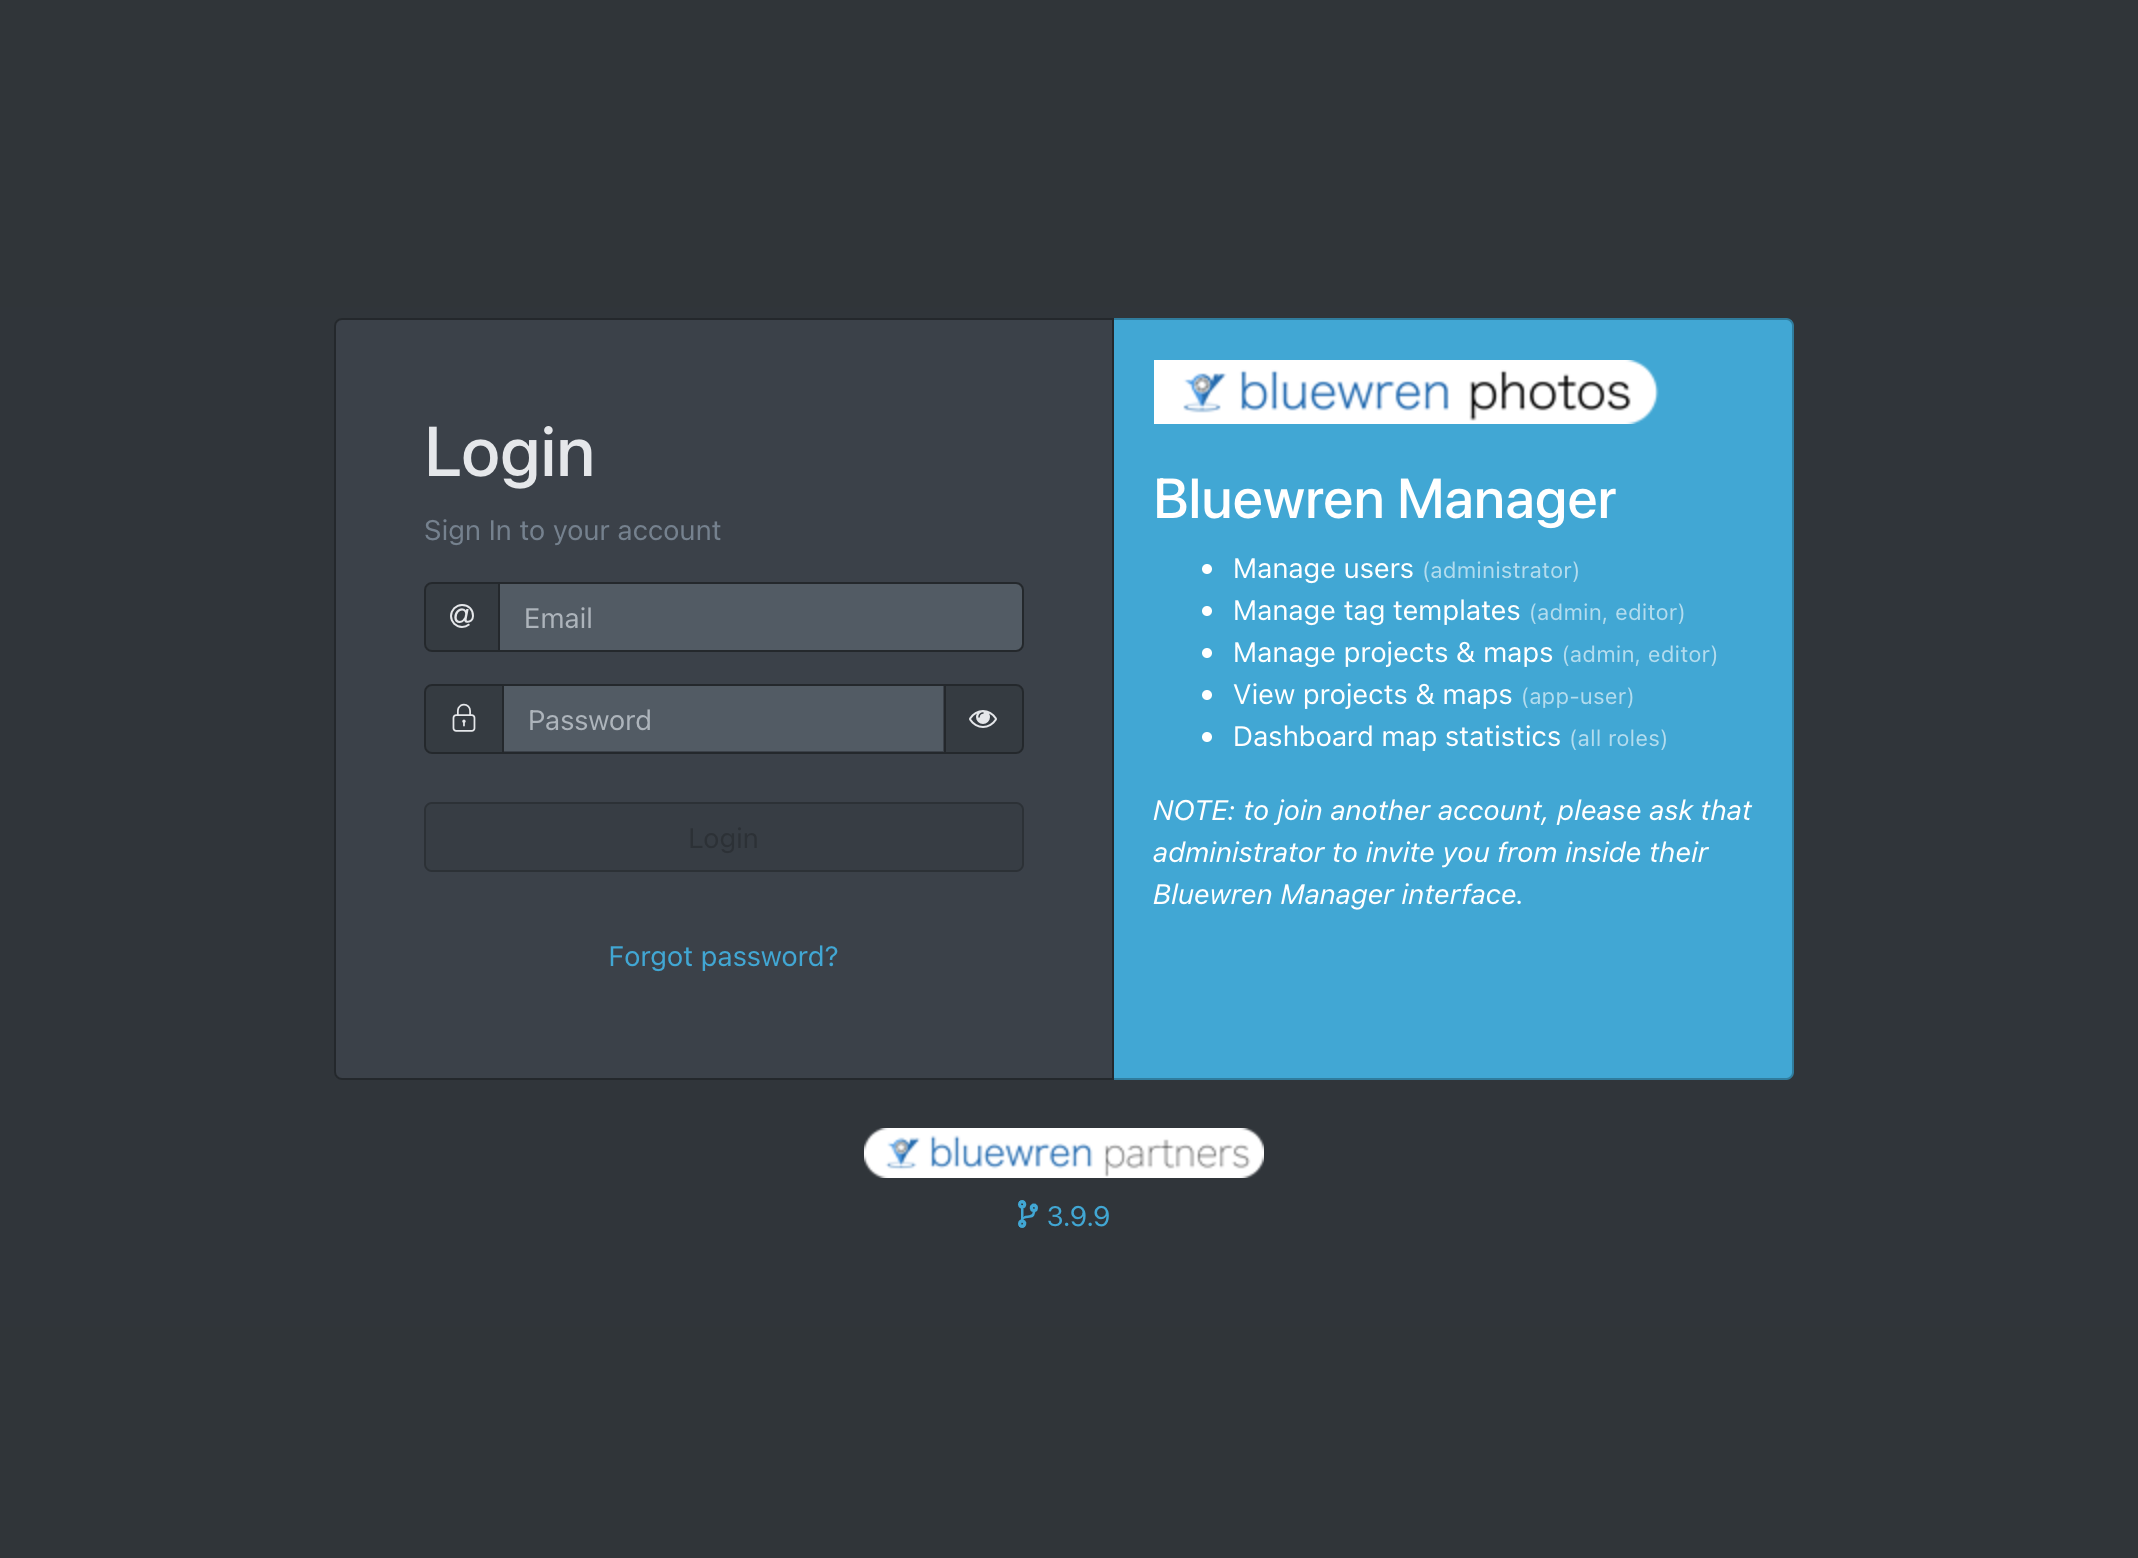
Task: Click the bluewren partners badge
Action: (1064, 1153)
